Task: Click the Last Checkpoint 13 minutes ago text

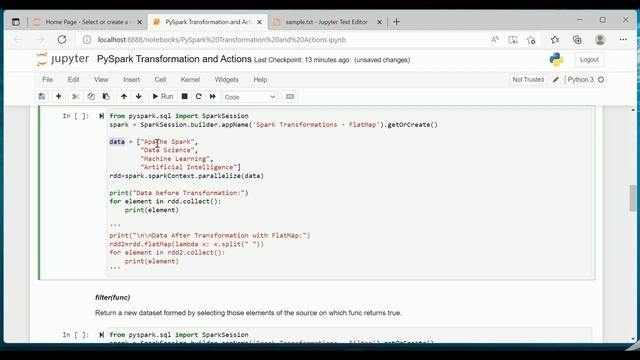Action: click(x=301, y=60)
